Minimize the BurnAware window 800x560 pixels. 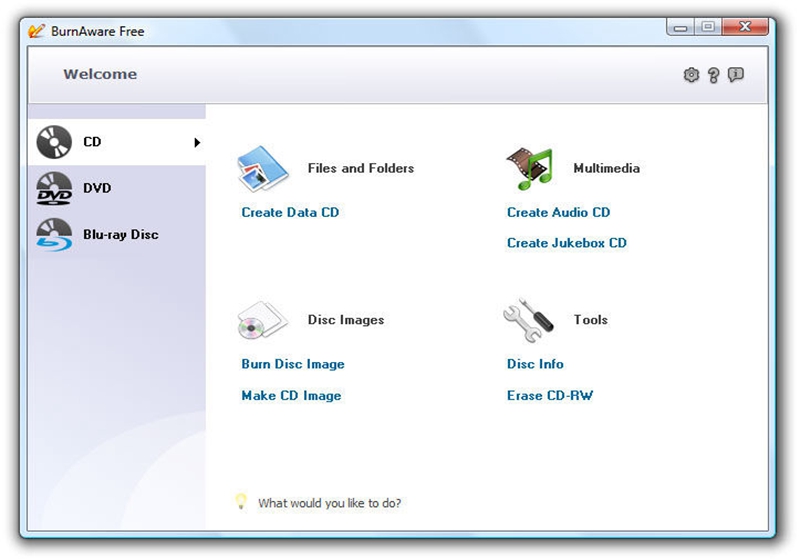click(680, 27)
